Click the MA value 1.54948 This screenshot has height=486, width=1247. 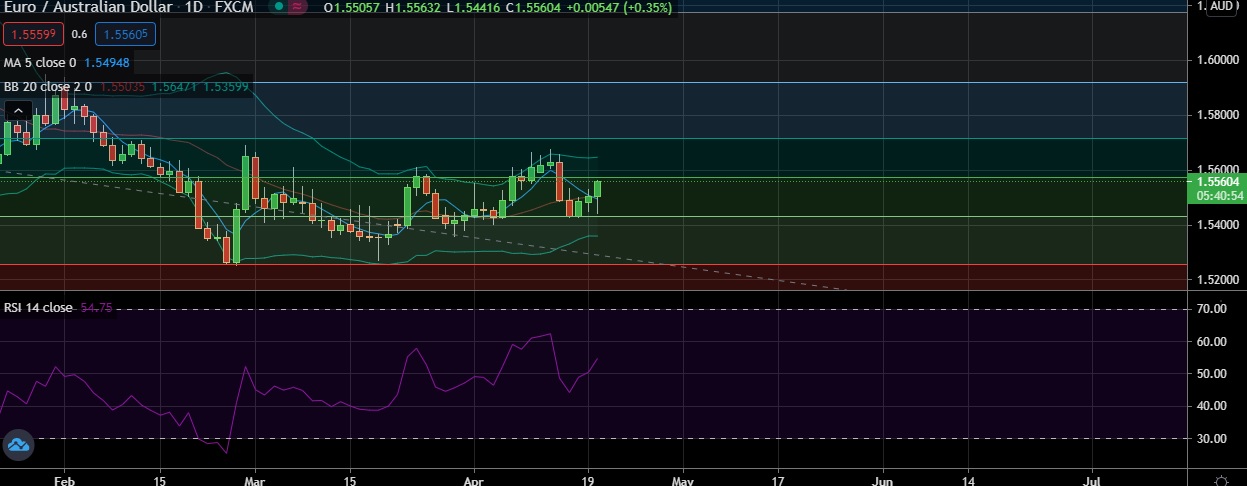(106, 62)
